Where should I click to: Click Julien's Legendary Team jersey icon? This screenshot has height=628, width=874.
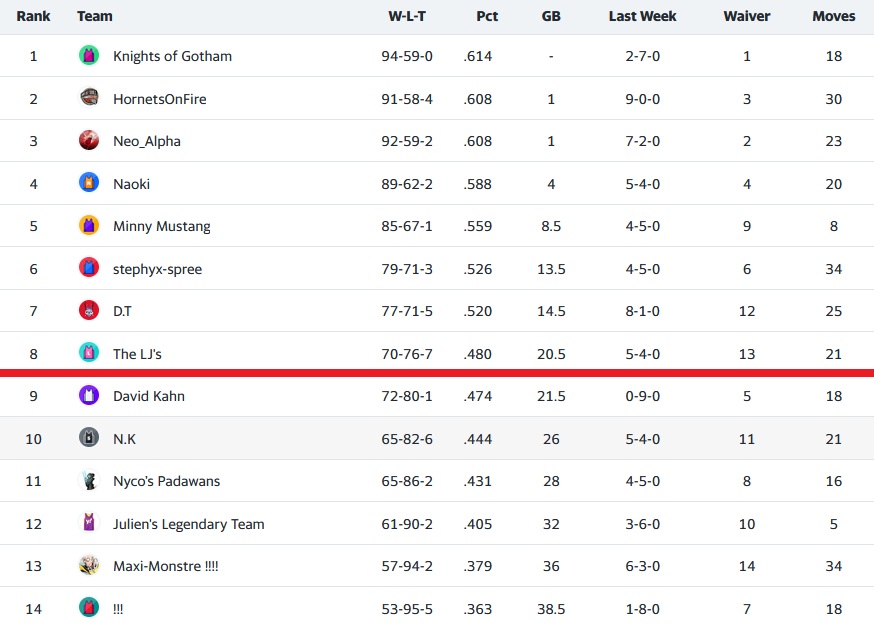pyautogui.click(x=89, y=523)
